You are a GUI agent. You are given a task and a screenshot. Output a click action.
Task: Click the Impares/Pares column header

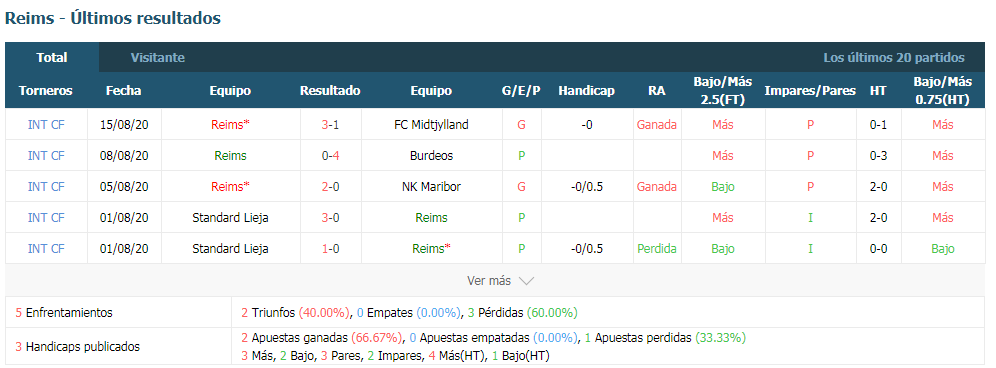[x=810, y=91]
